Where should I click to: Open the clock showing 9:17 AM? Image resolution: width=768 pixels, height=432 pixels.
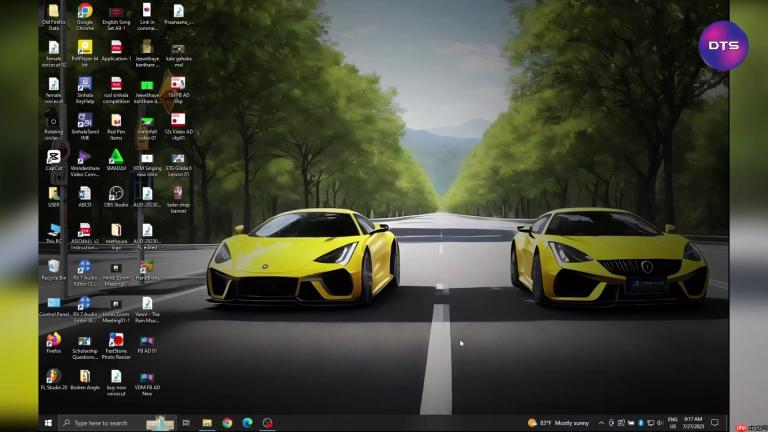point(693,423)
